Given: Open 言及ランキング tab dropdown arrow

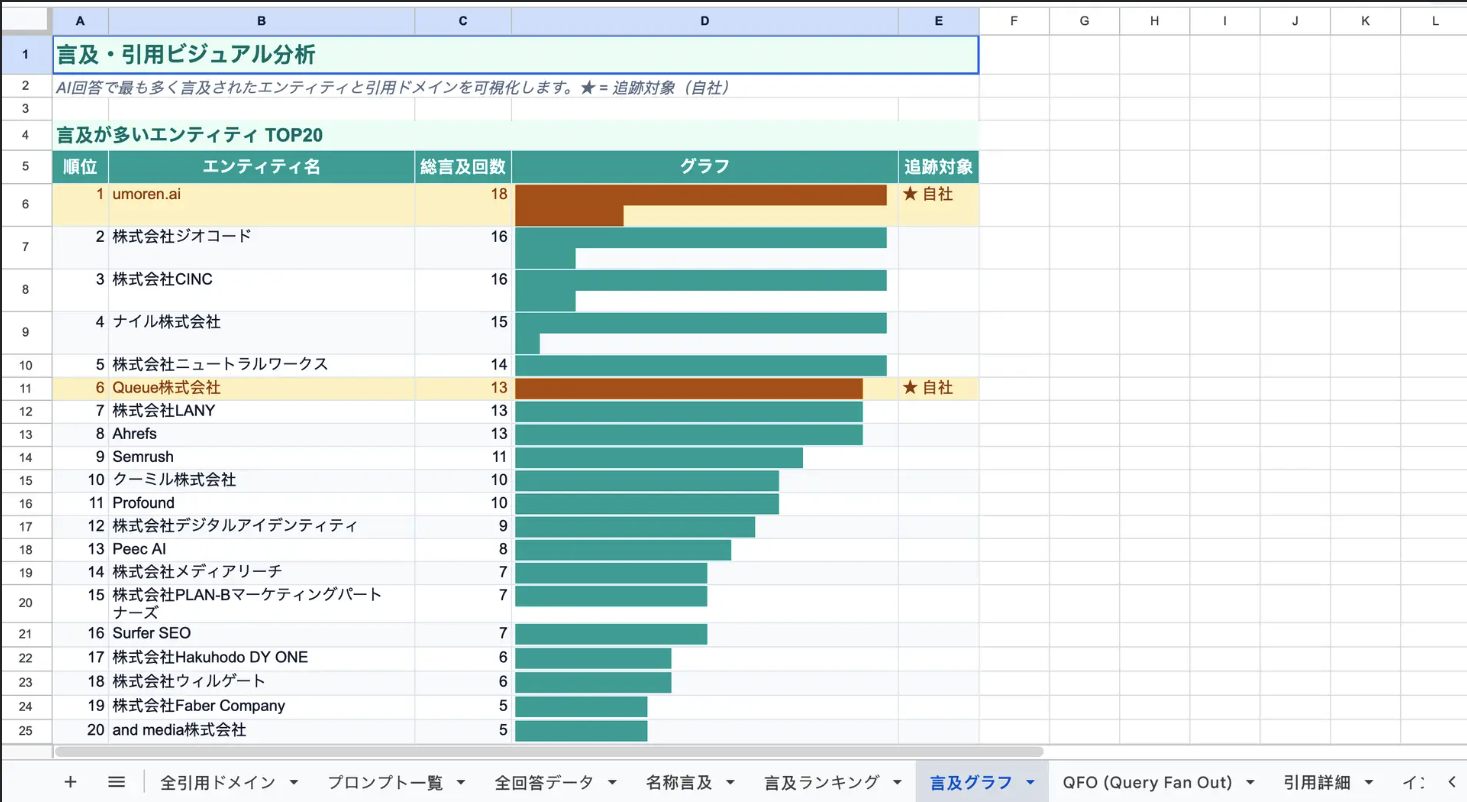Looking at the screenshot, I should click(898, 783).
